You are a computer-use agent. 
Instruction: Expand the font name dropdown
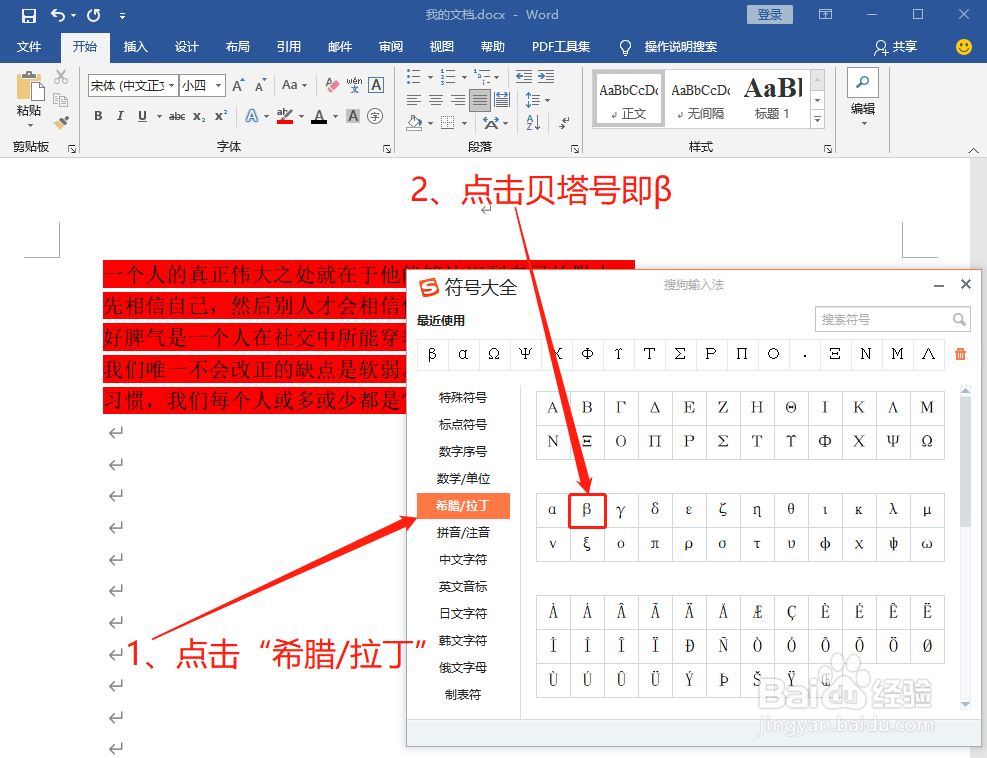[x=172, y=85]
